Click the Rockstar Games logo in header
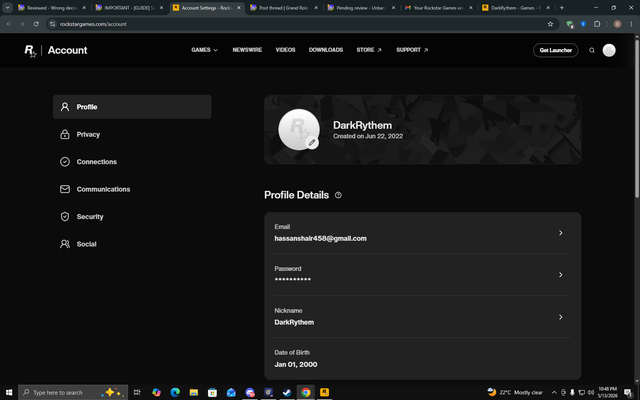The height and width of the screenshot is (400, 640). pyautogui.click(x=31, y=51)
